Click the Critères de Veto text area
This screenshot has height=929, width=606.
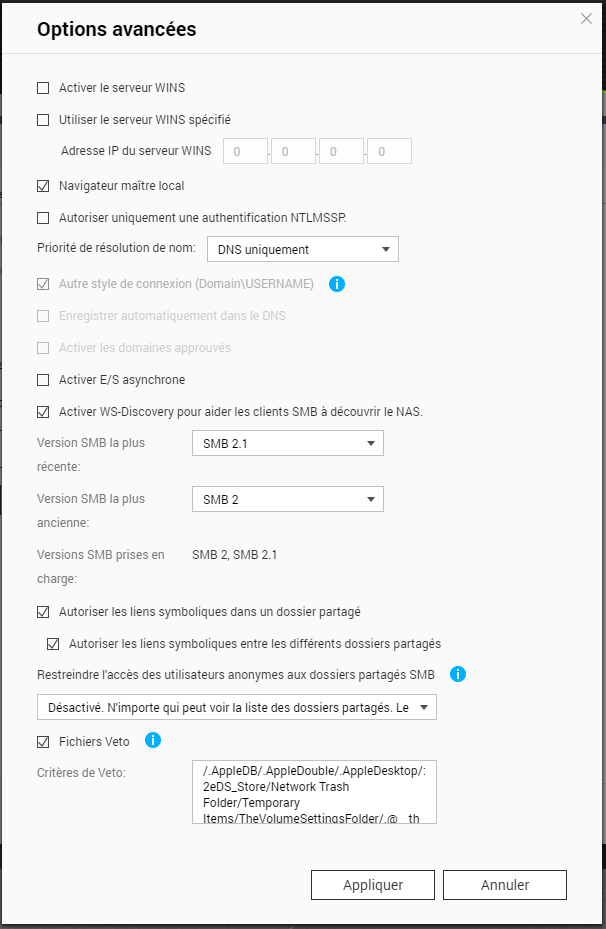(314, 791)
